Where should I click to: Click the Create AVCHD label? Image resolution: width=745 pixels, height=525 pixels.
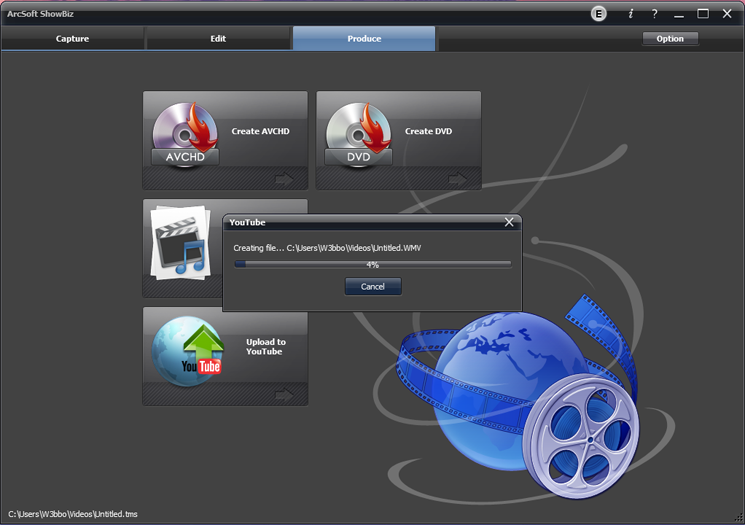260,131
